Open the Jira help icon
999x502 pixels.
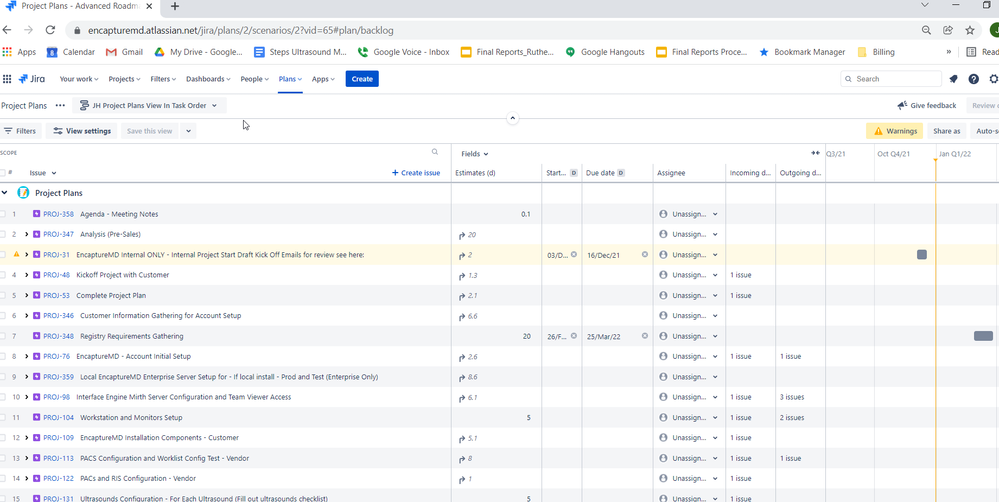click(973, 79)
